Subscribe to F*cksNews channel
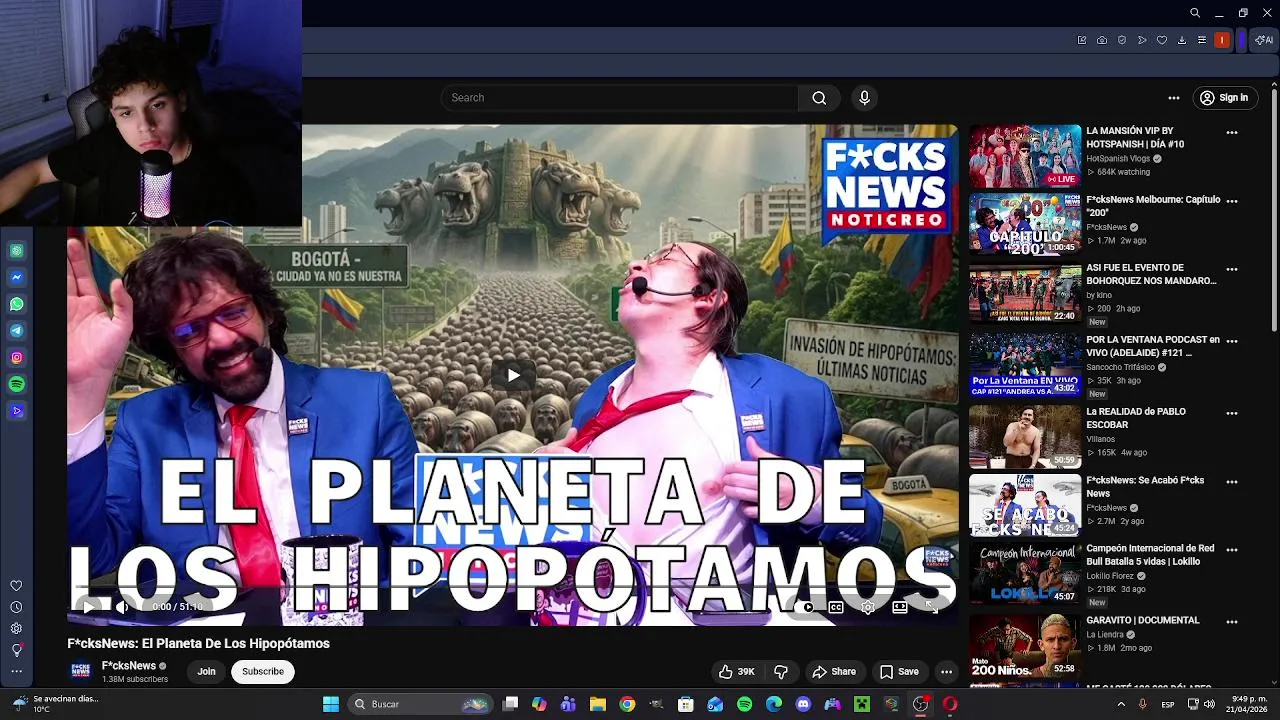 (263, 672)
